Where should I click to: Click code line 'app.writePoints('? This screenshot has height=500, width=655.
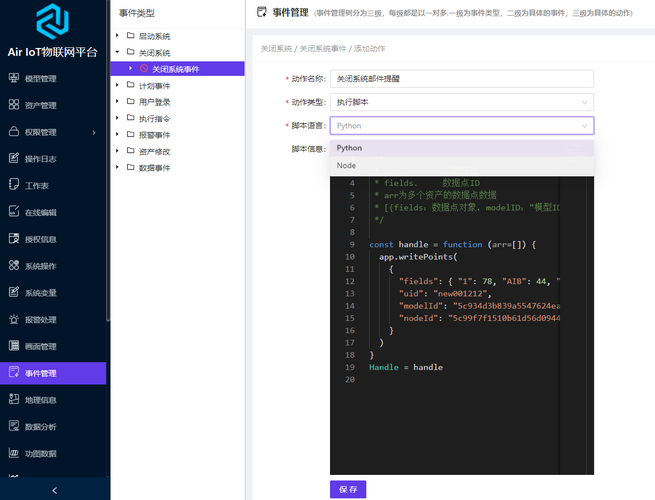pos(418,257)
